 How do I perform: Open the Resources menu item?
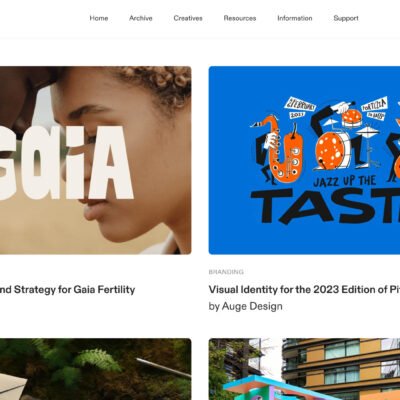240,18
